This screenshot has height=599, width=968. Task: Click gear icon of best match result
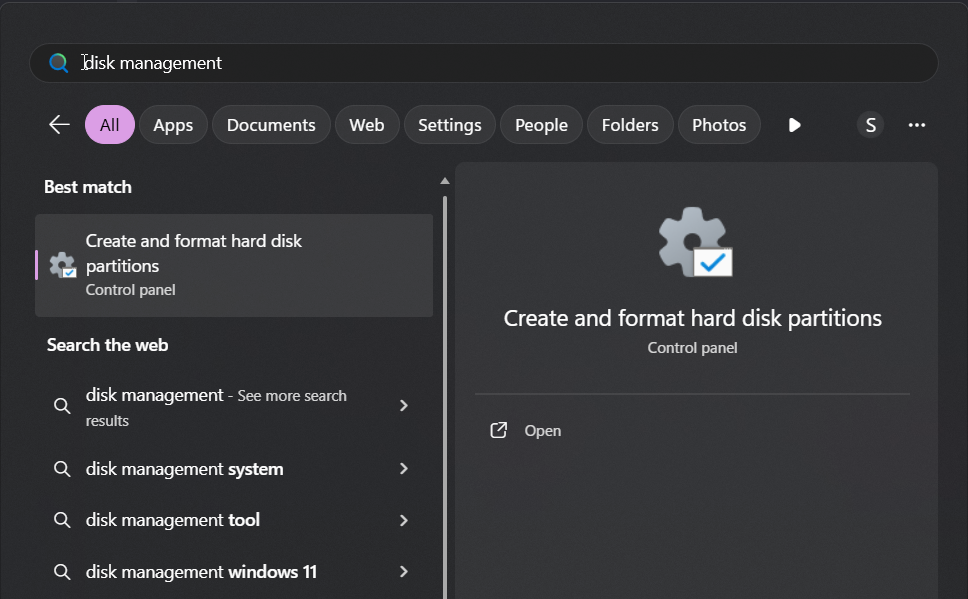[63, 266]
